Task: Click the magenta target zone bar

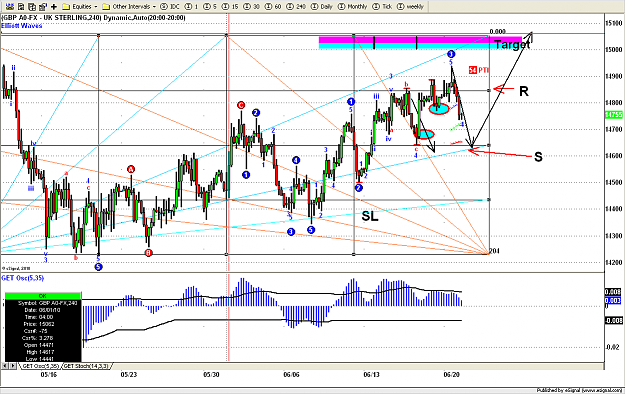Action: pos(421,39)
